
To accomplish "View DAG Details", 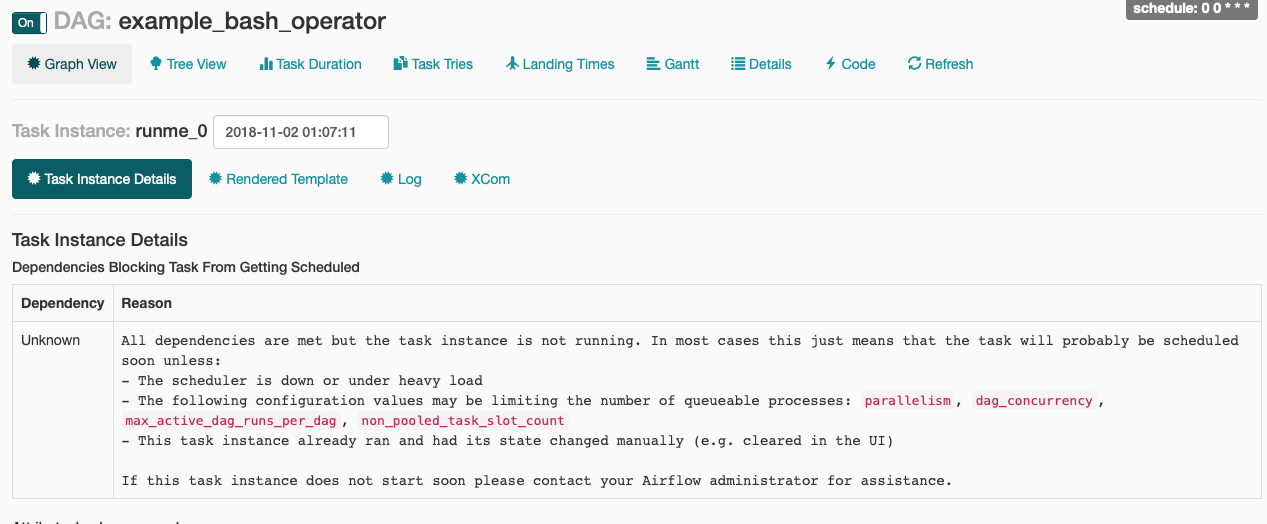I will [761, 64].
